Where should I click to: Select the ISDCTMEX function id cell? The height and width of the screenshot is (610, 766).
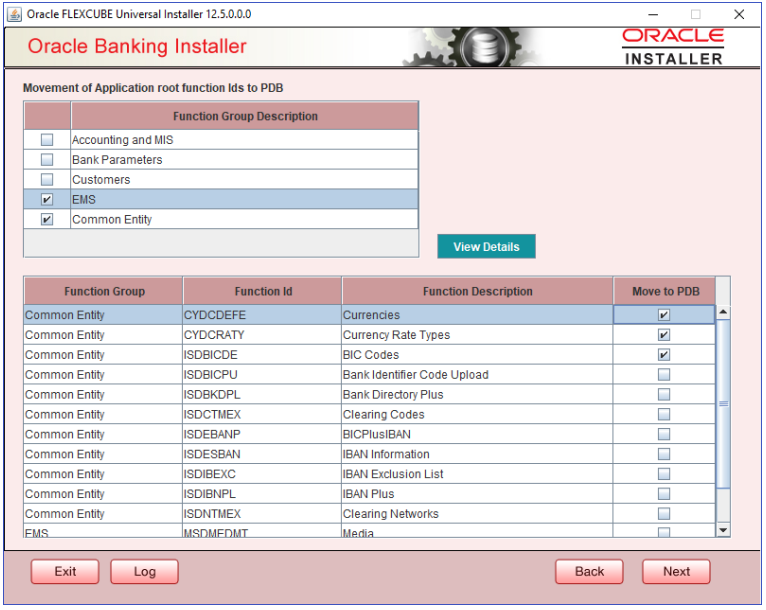point(262,414)
